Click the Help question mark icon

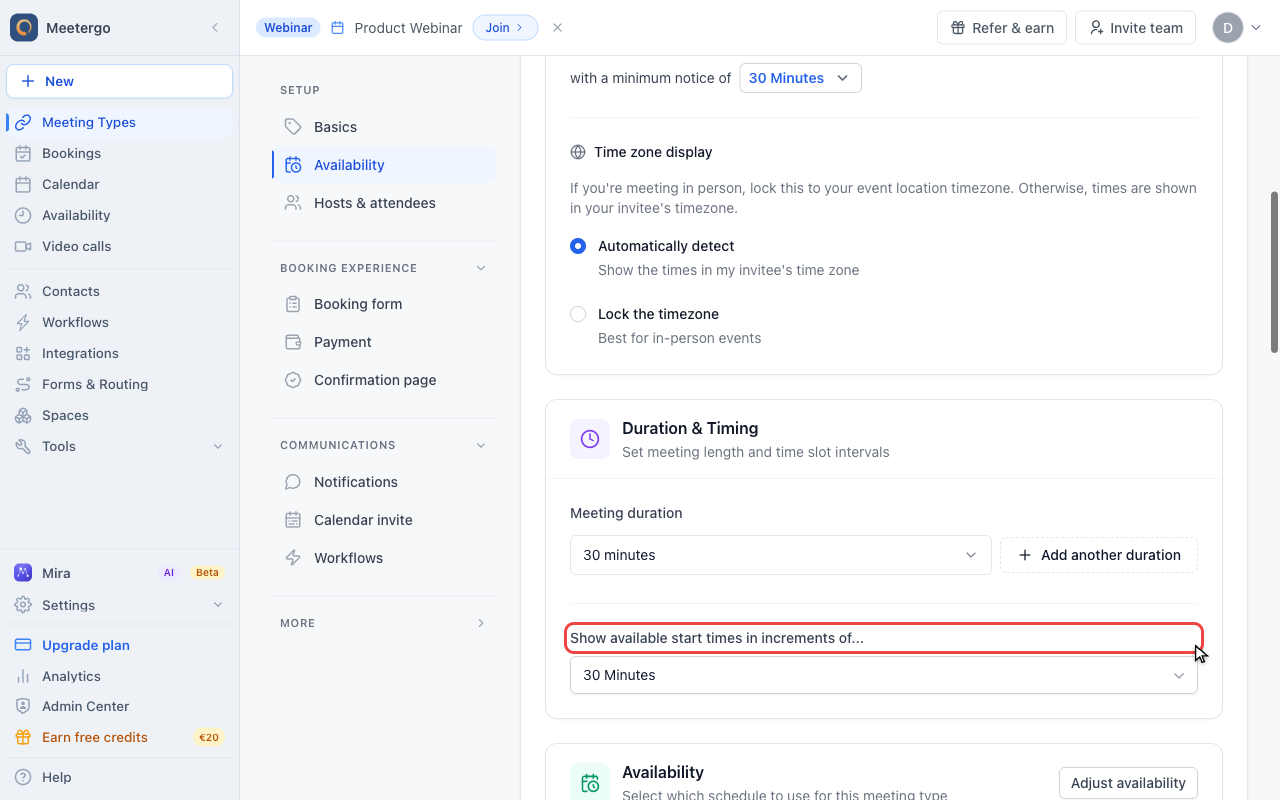click(23, 777)
